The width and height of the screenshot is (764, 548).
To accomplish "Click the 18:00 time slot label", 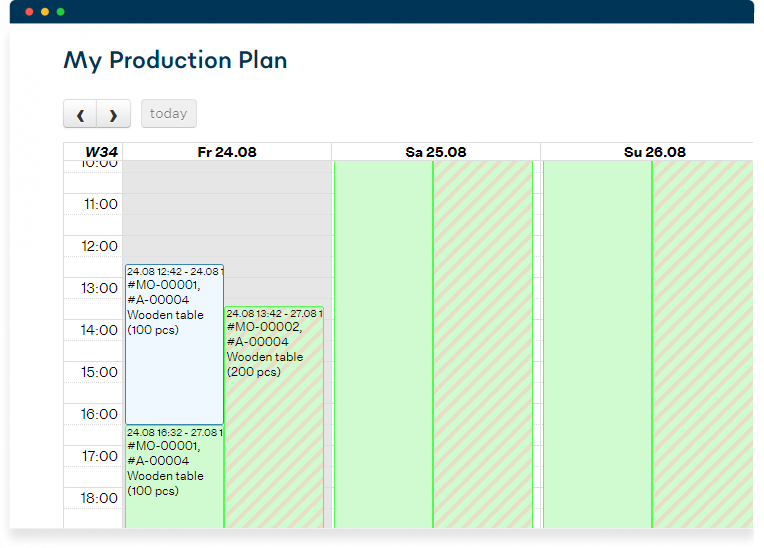I will 100,498.
